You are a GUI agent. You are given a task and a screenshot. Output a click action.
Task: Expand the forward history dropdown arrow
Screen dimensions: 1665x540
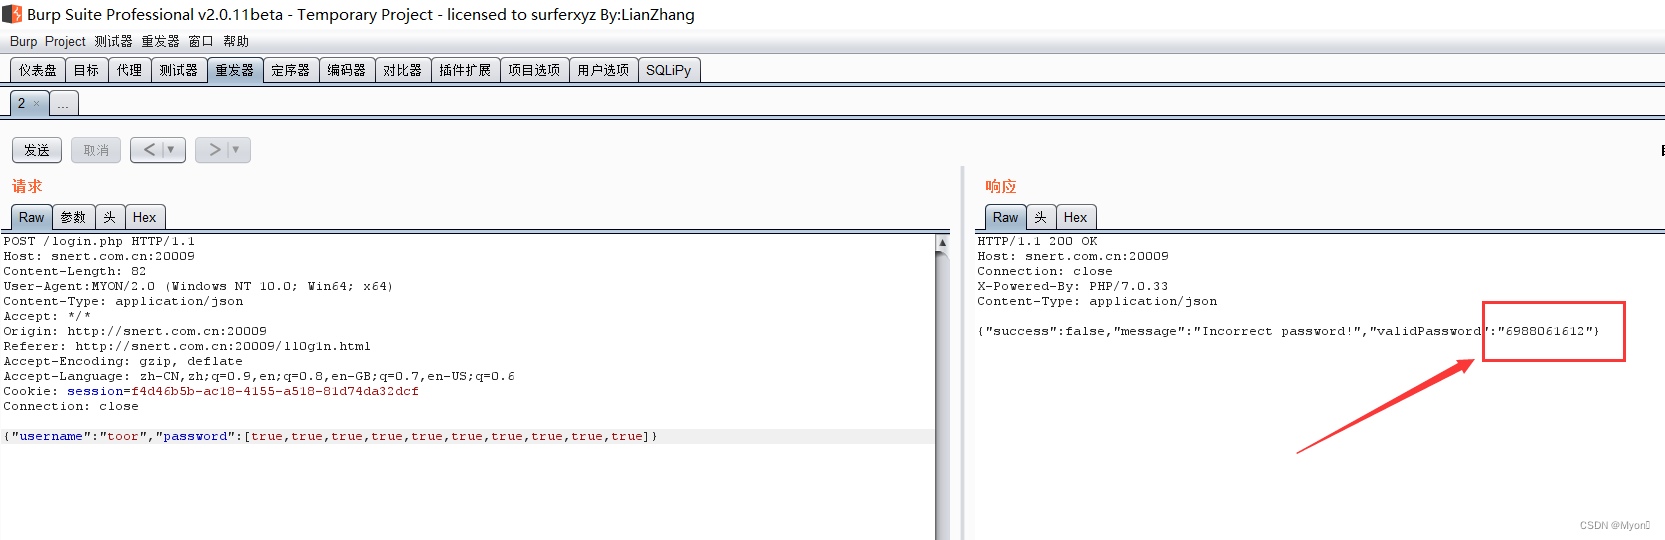click(237, 150)
